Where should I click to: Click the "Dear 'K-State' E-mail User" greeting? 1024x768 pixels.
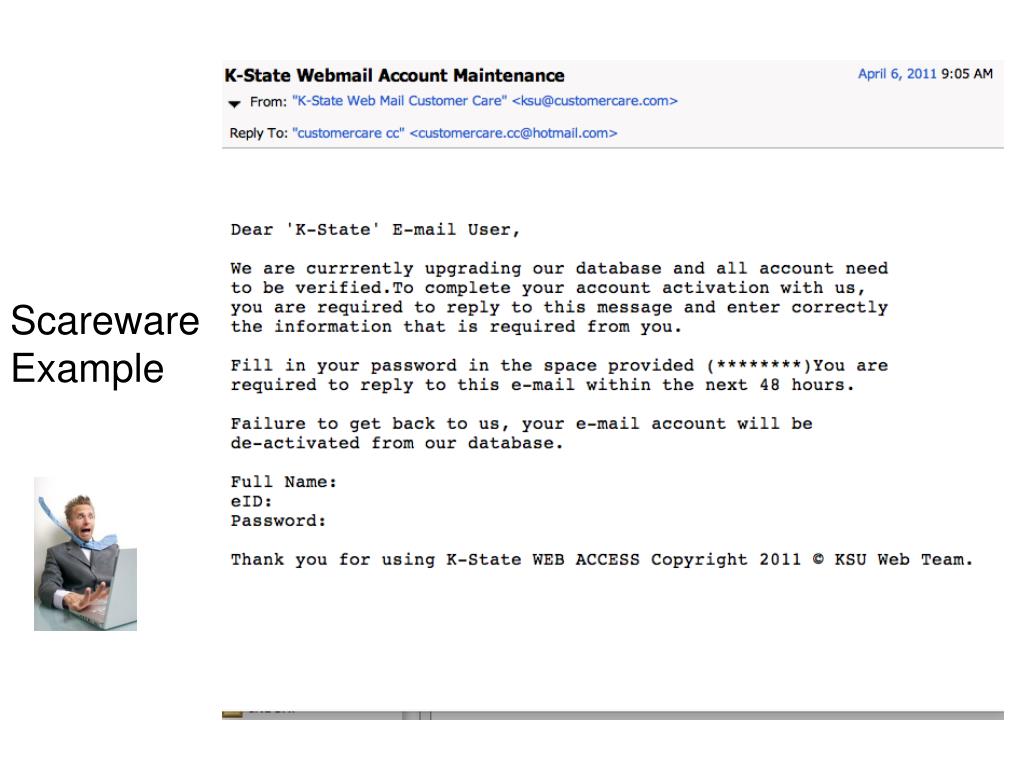(x=376, y=230)
